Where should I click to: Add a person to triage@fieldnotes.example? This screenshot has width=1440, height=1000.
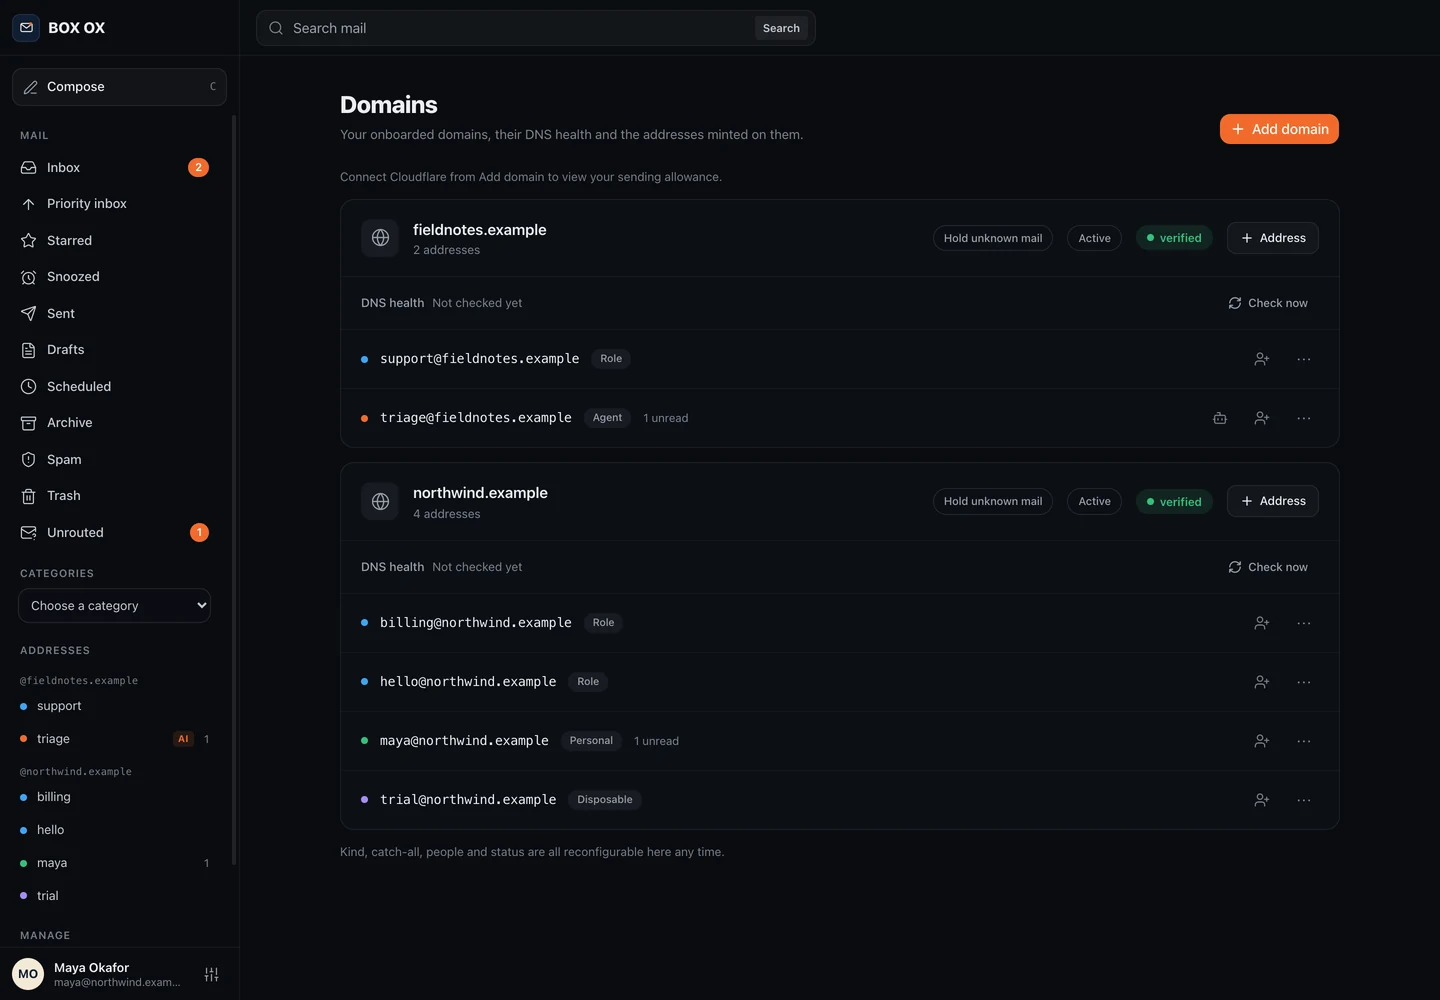click(1262, 418)
